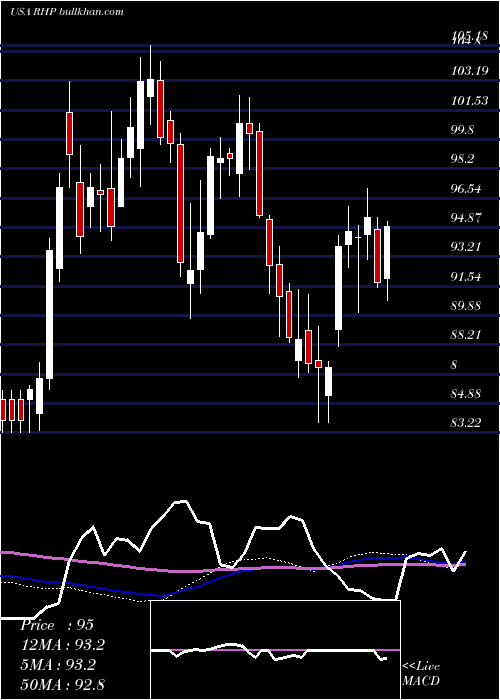Click the 93.21 price axis label
500x700 pixels.
(466, 247)
